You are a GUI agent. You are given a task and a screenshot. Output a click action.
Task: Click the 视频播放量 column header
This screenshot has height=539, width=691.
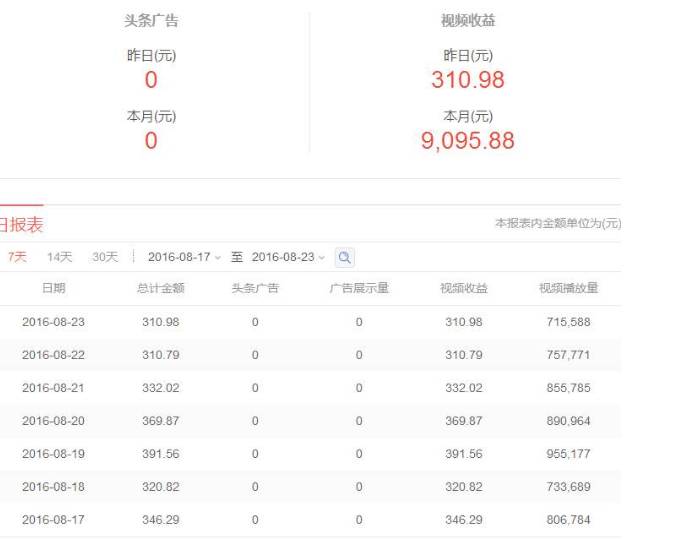click(x=568, y=288)
